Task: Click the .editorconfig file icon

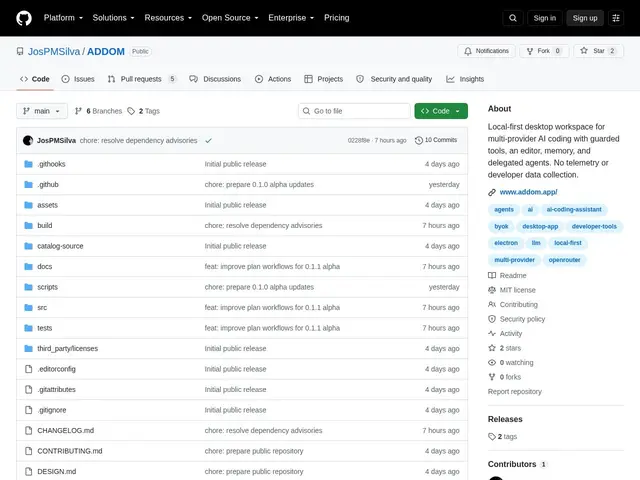Action: point(28,369)
